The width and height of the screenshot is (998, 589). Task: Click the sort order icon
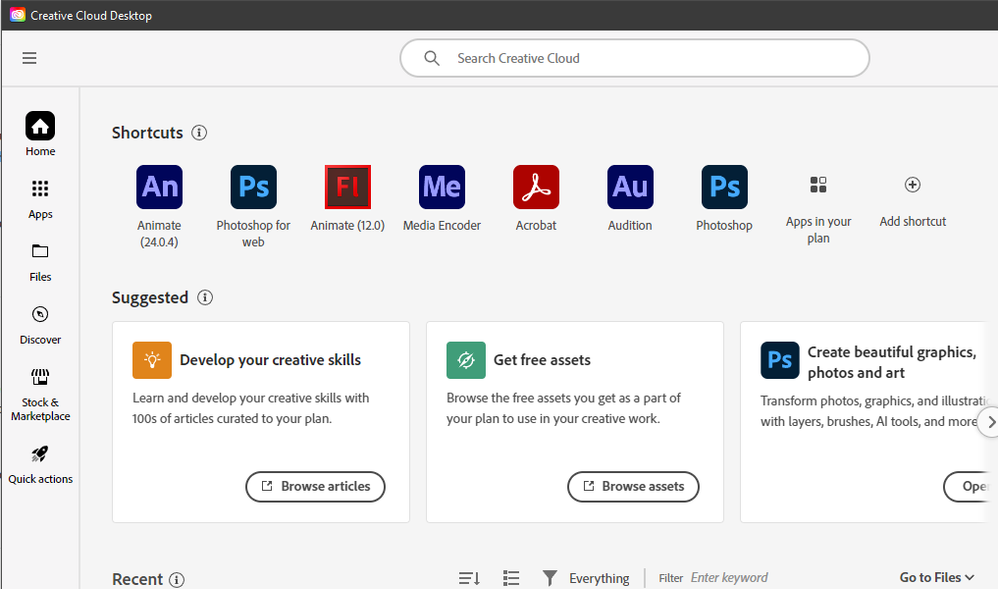(470, 578)
